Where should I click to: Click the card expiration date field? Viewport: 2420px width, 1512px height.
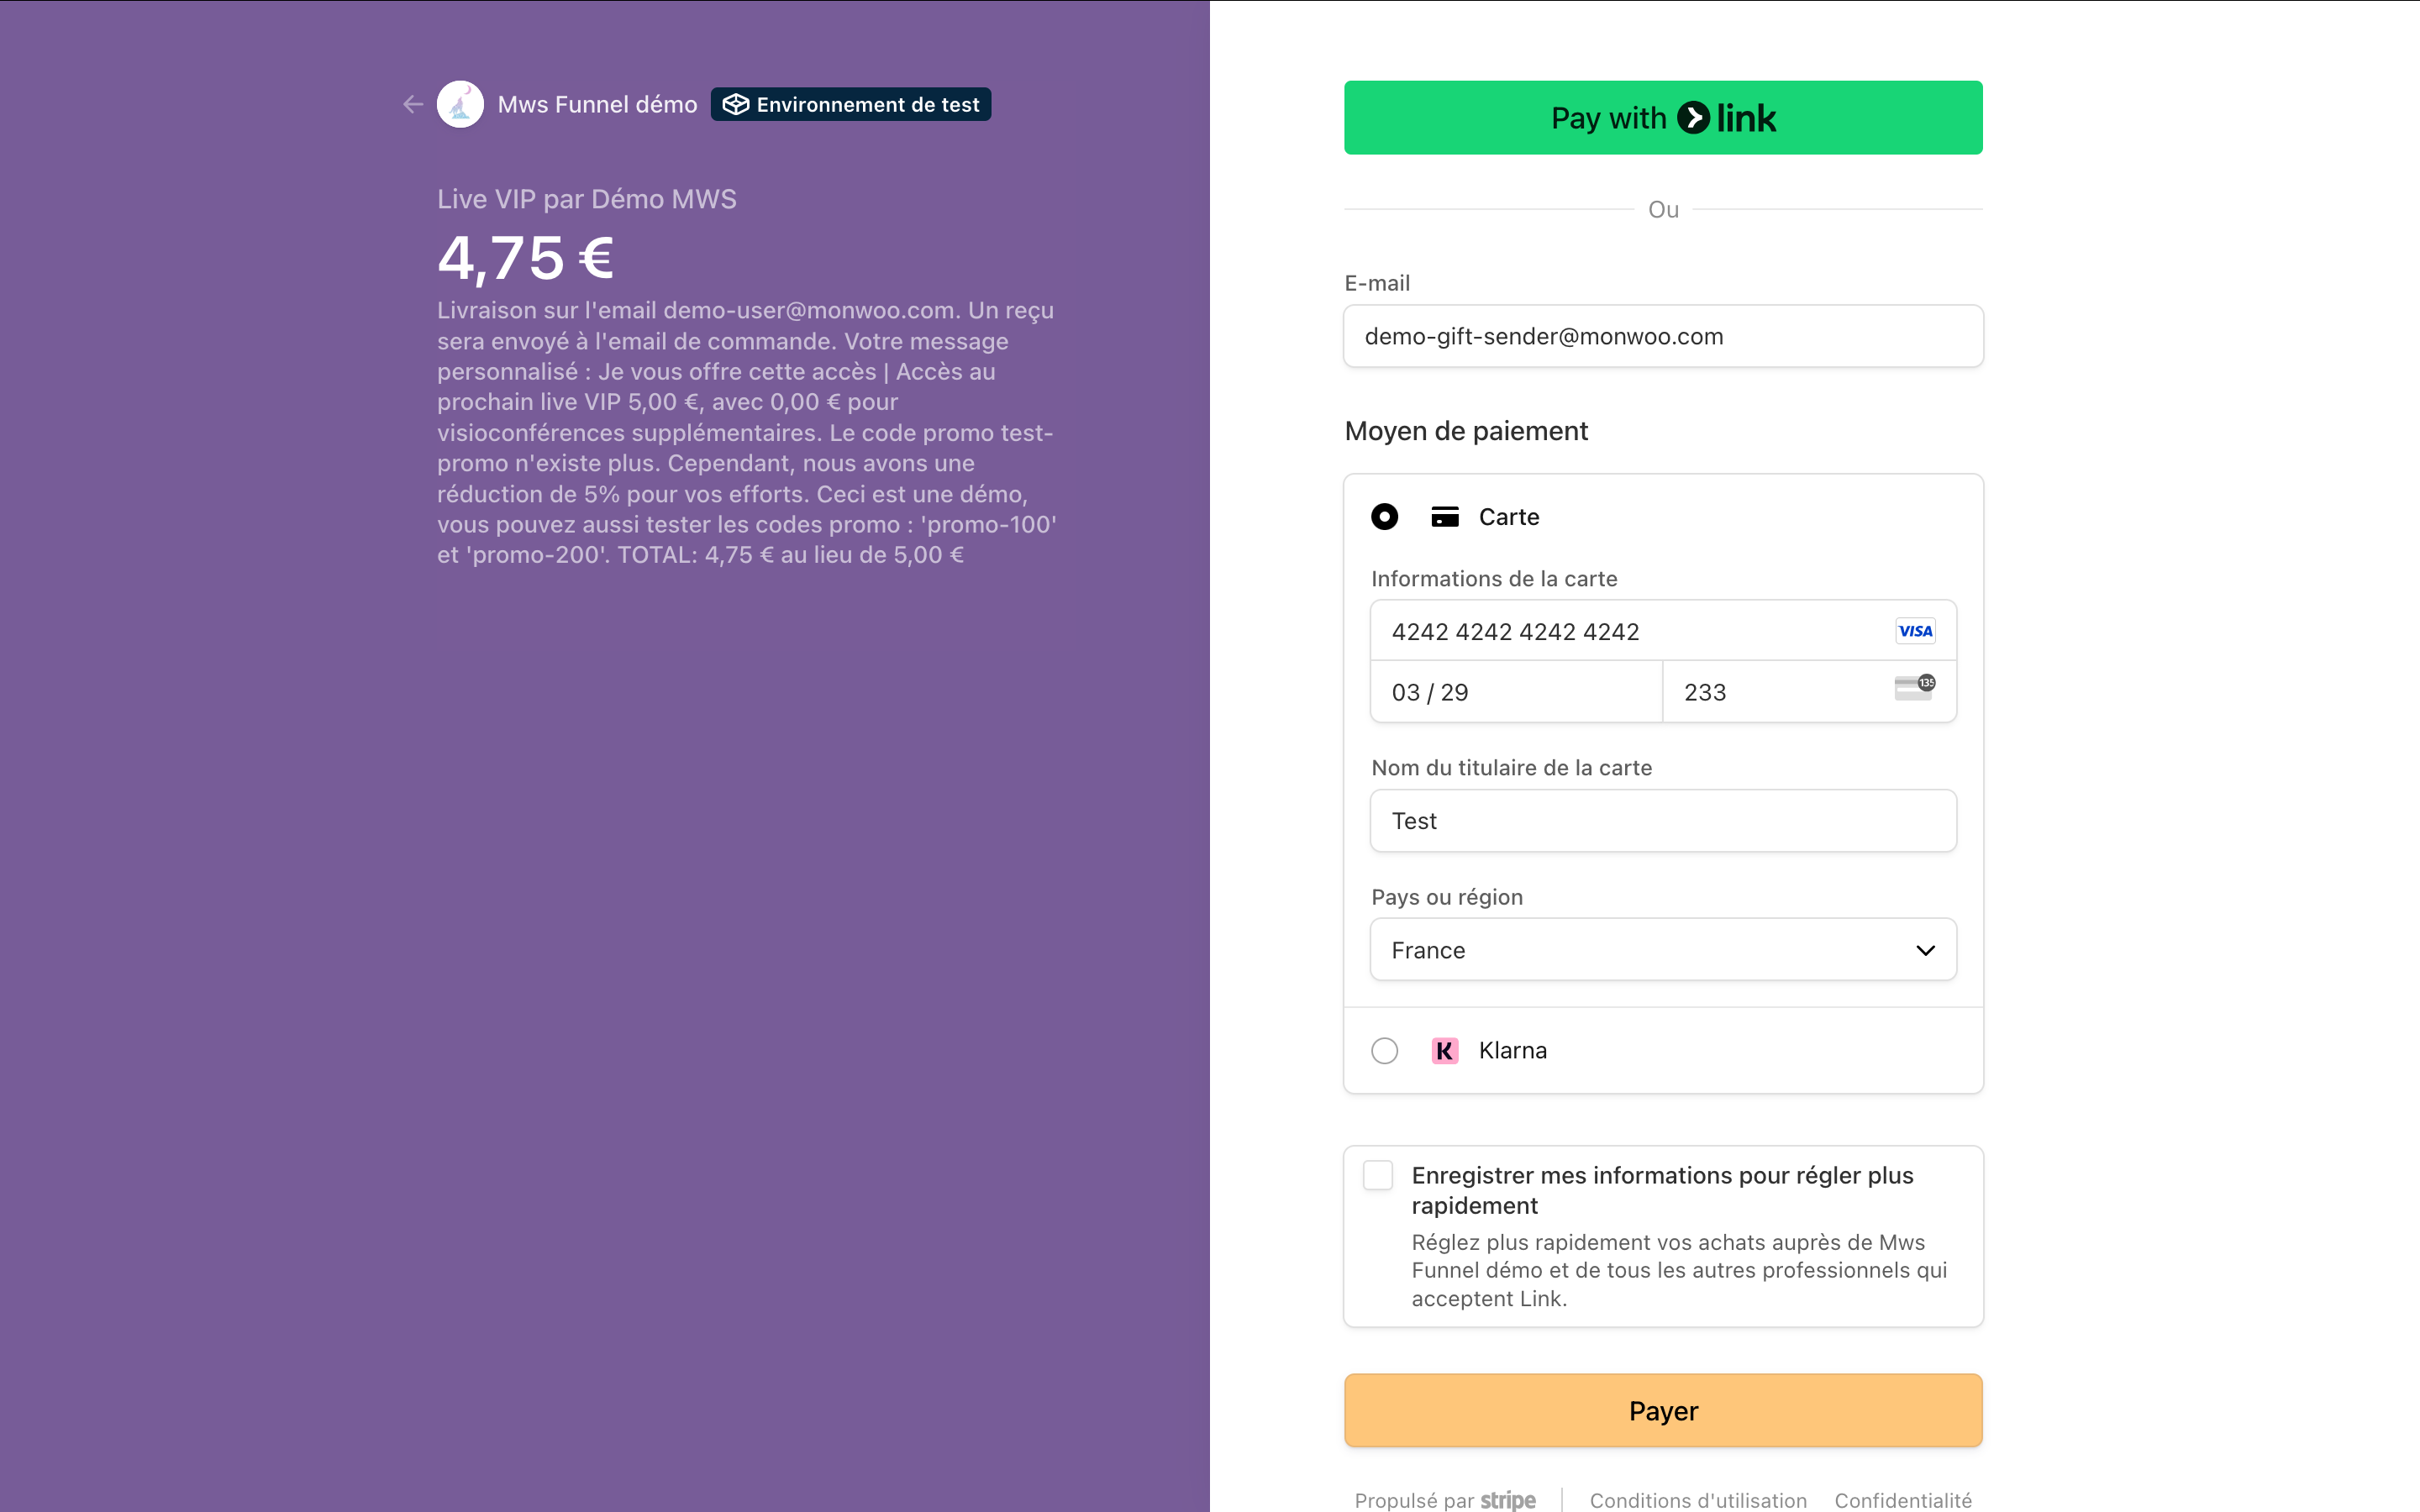[1515, 692]
